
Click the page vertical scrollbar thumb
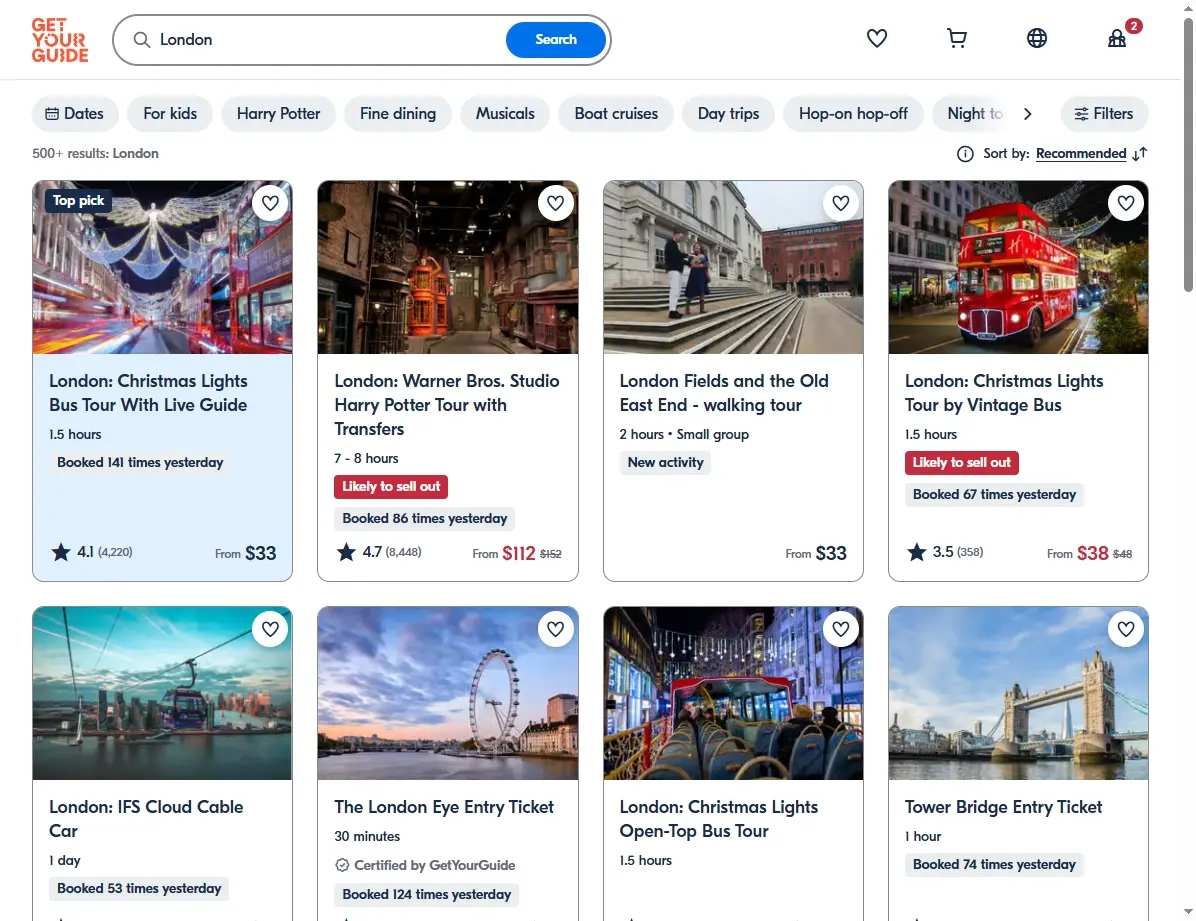click(x=1188, y=155)
